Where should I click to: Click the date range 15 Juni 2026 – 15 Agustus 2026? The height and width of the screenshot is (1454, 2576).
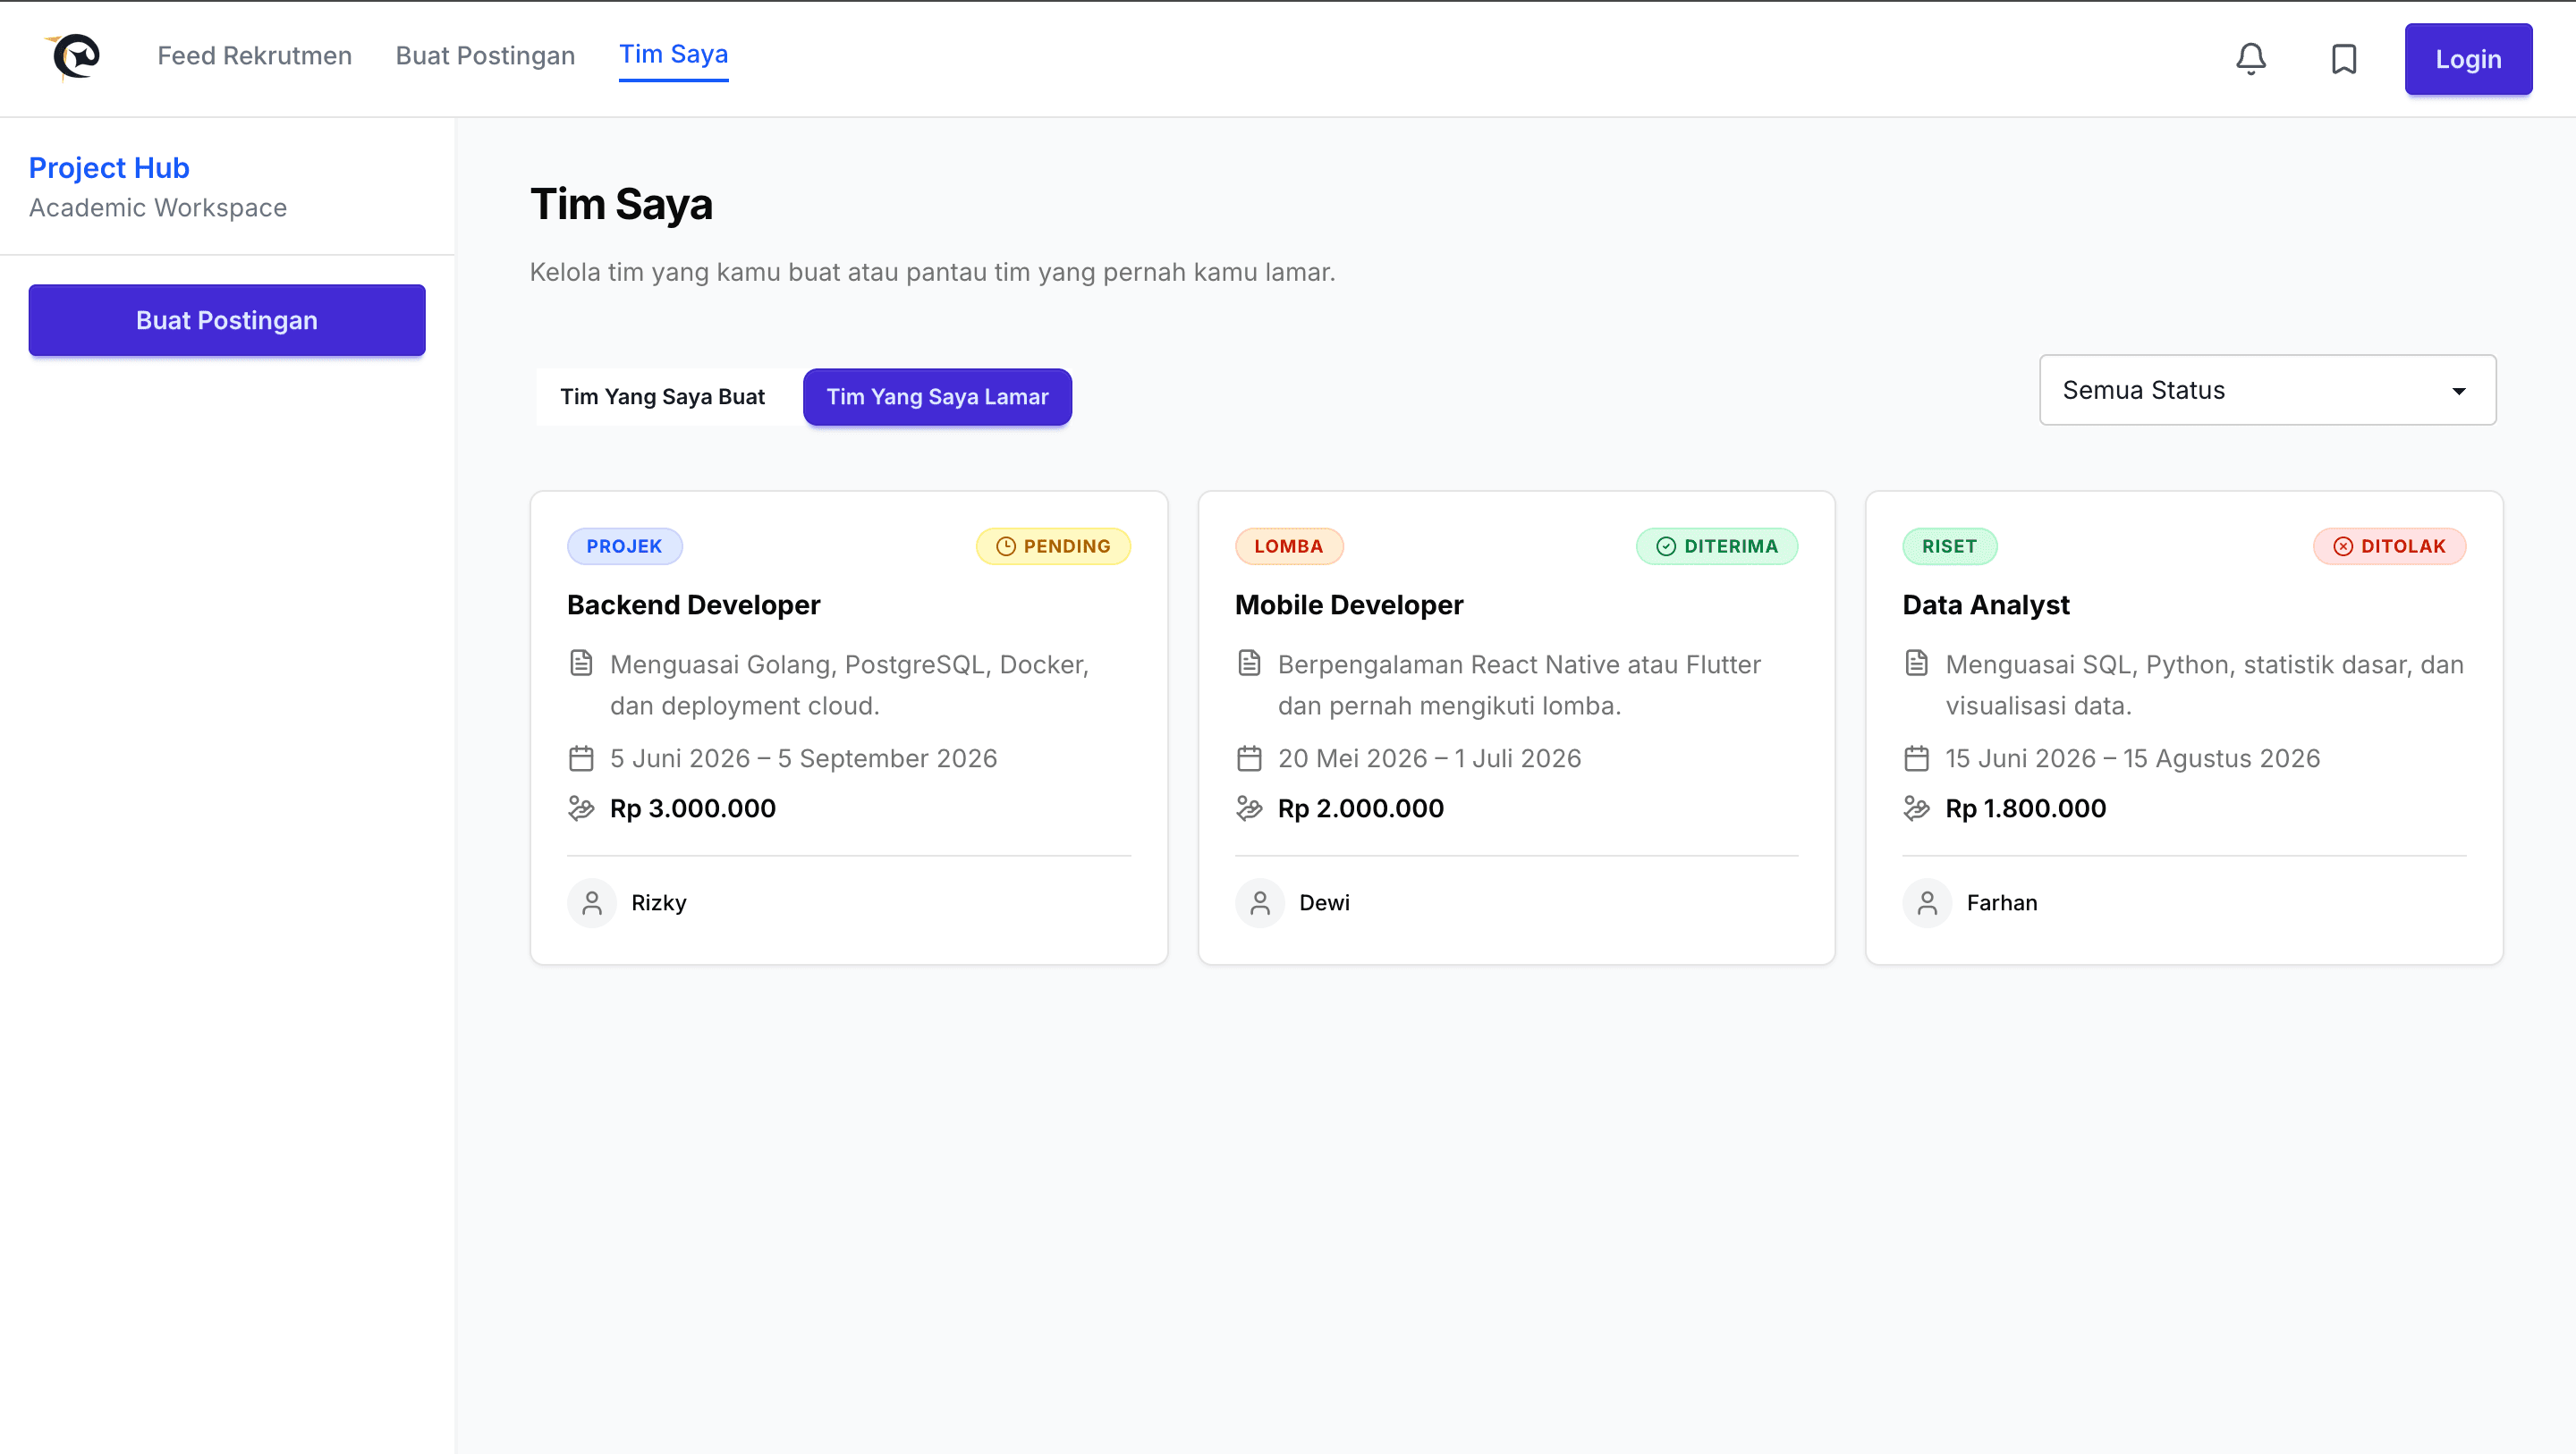(x=2132, y=758)
